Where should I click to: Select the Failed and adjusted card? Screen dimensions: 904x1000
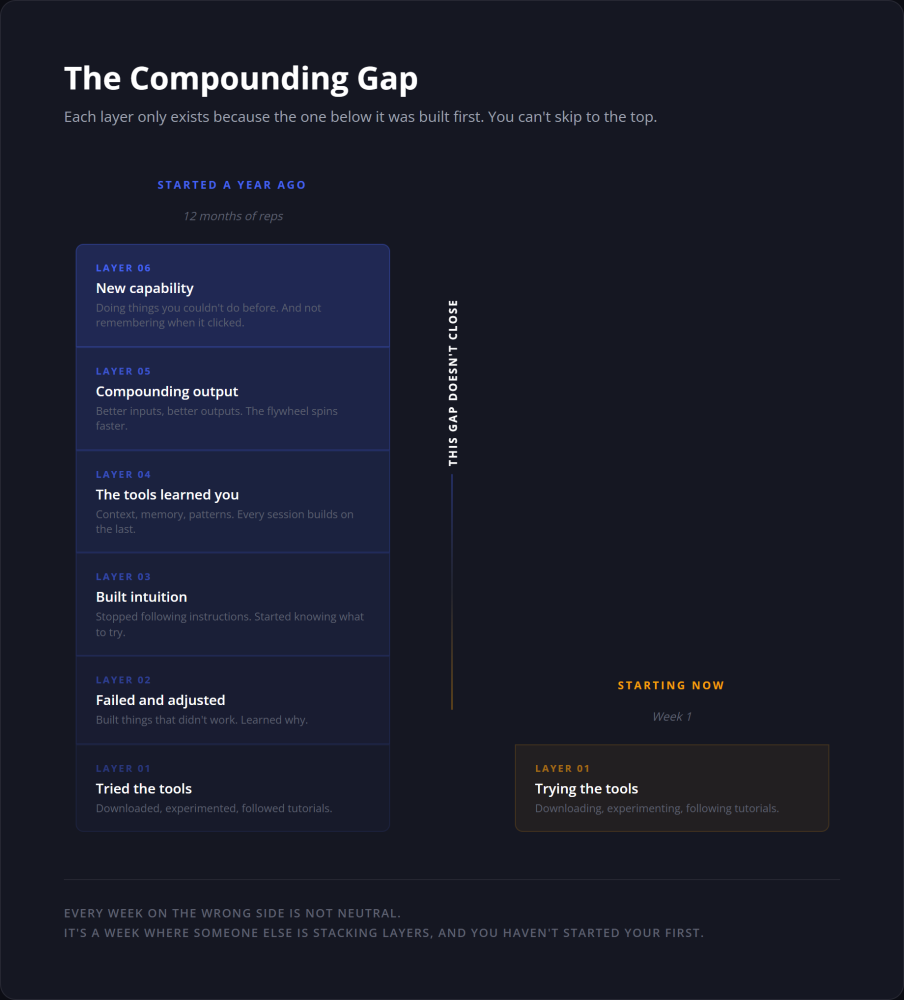[x=233, y=700]
